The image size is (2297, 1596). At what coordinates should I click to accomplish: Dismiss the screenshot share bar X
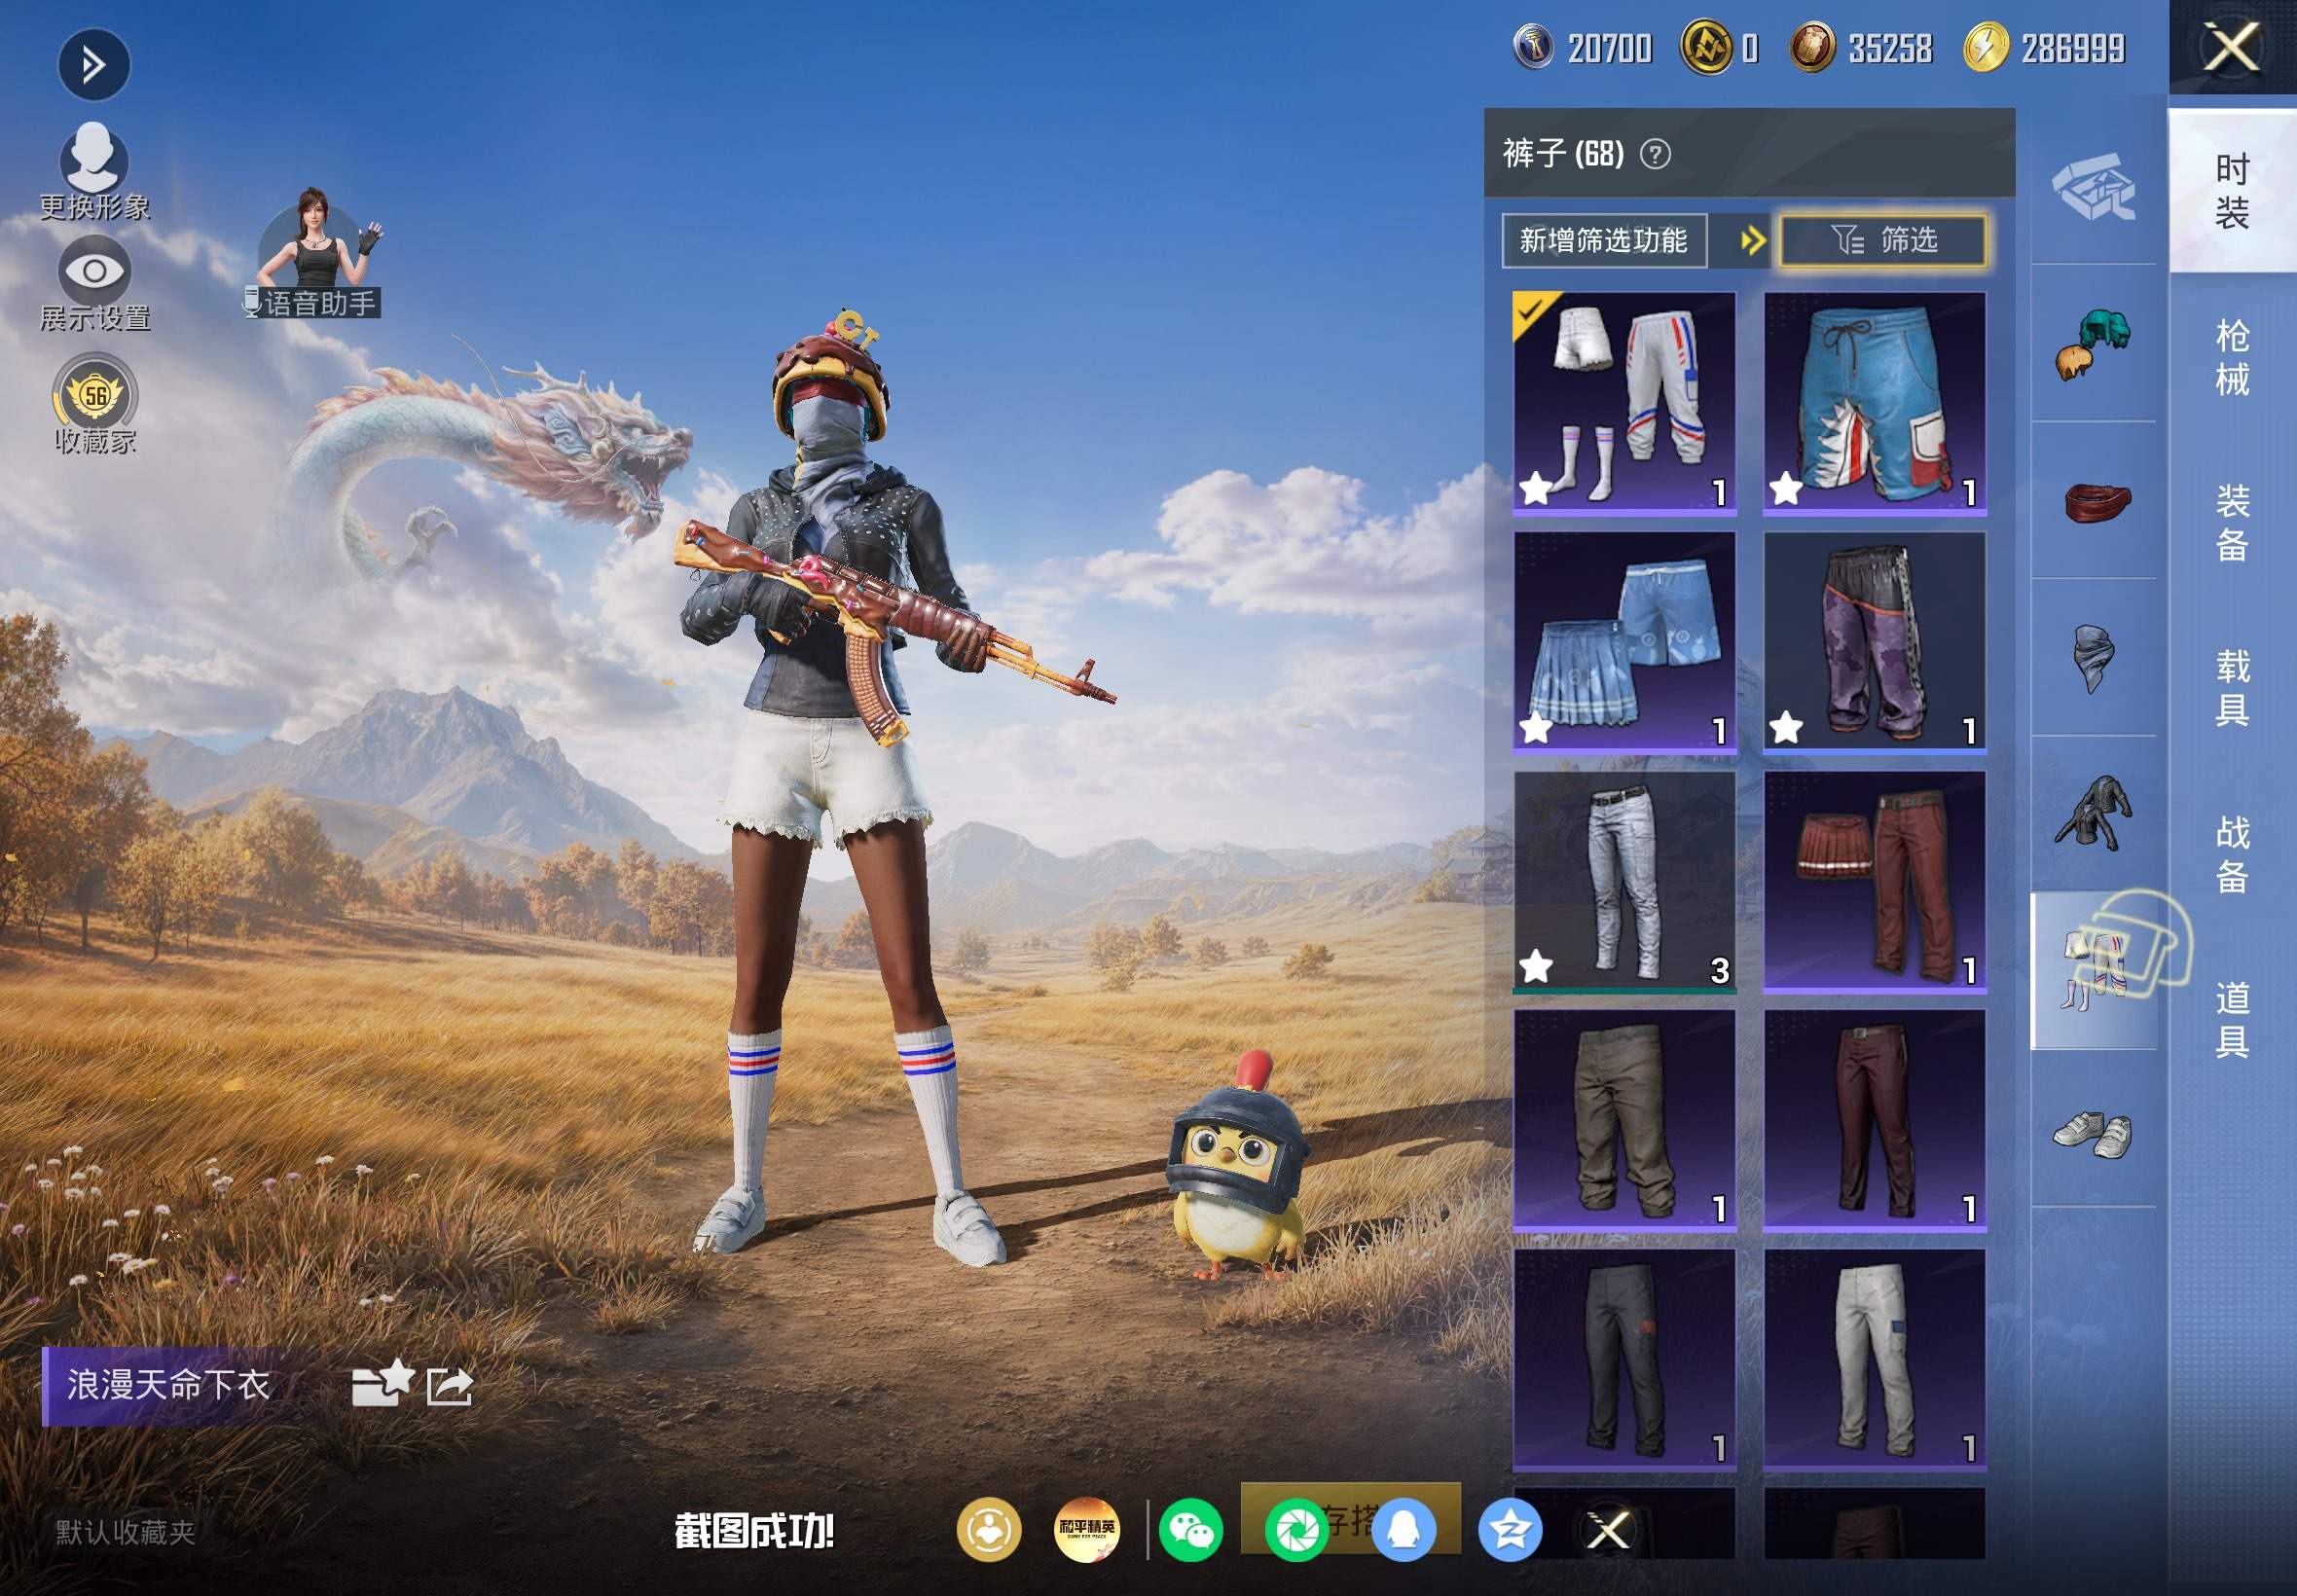pos(1609,1530)
